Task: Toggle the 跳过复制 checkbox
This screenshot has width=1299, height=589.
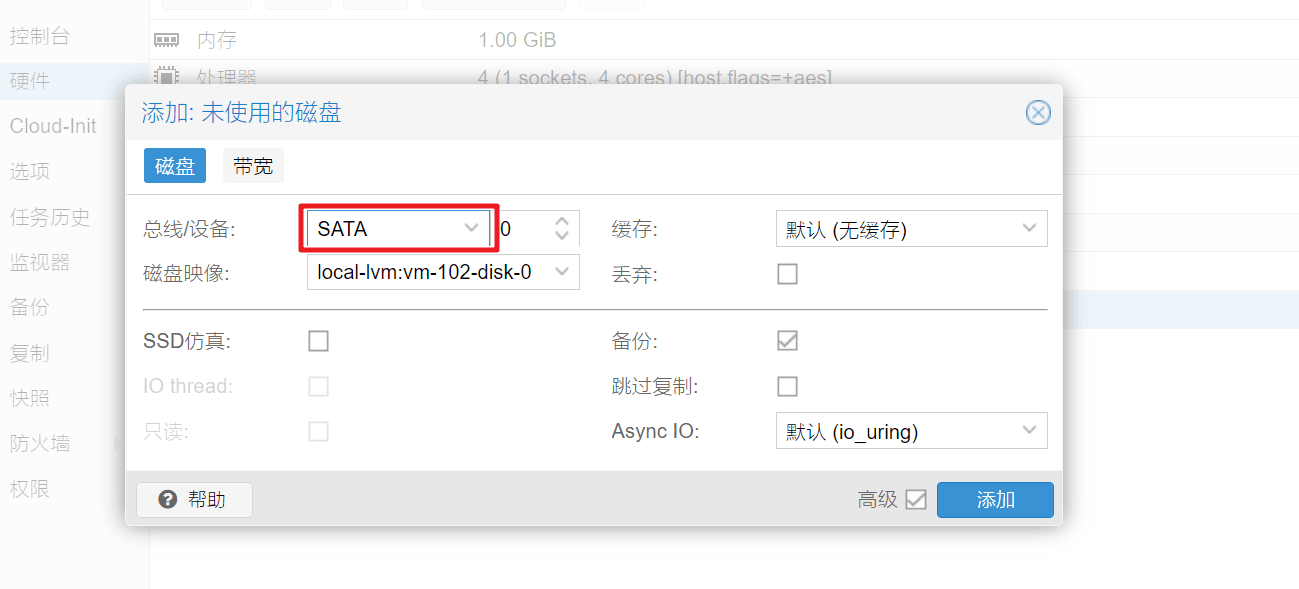Action: click(788, 386)
